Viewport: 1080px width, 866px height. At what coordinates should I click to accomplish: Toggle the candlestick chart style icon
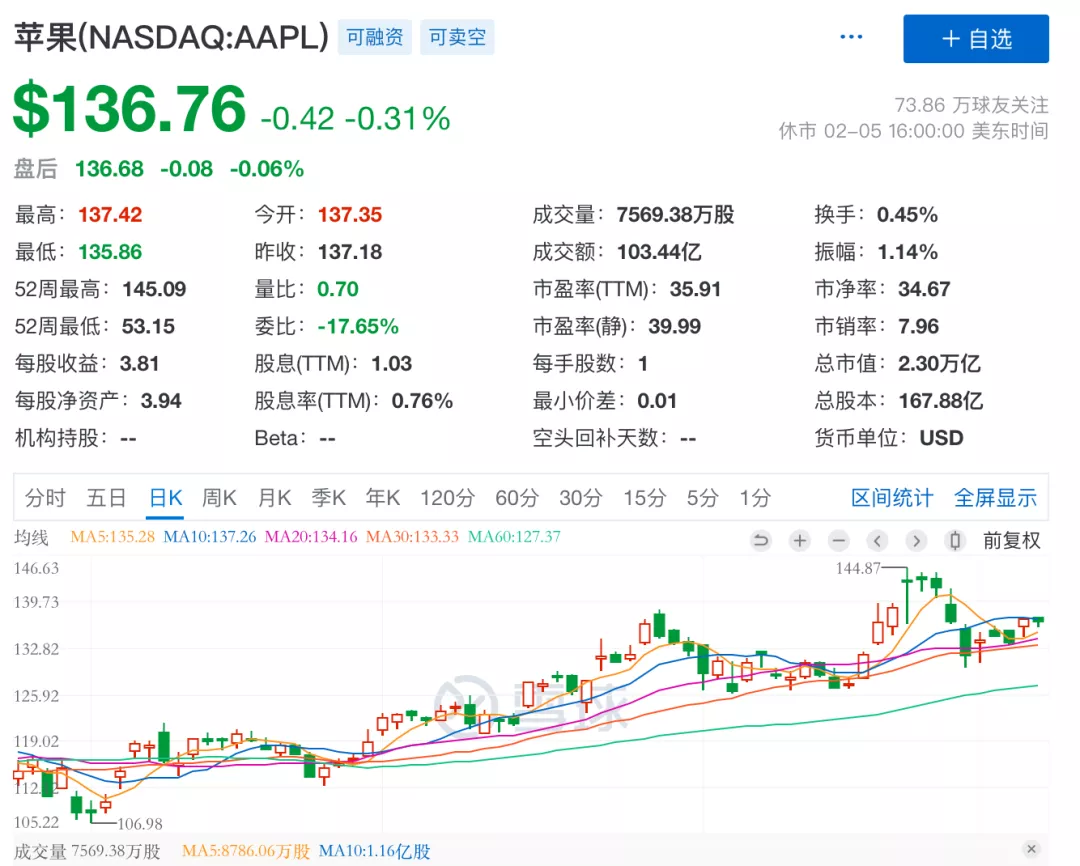coord(955,541)
